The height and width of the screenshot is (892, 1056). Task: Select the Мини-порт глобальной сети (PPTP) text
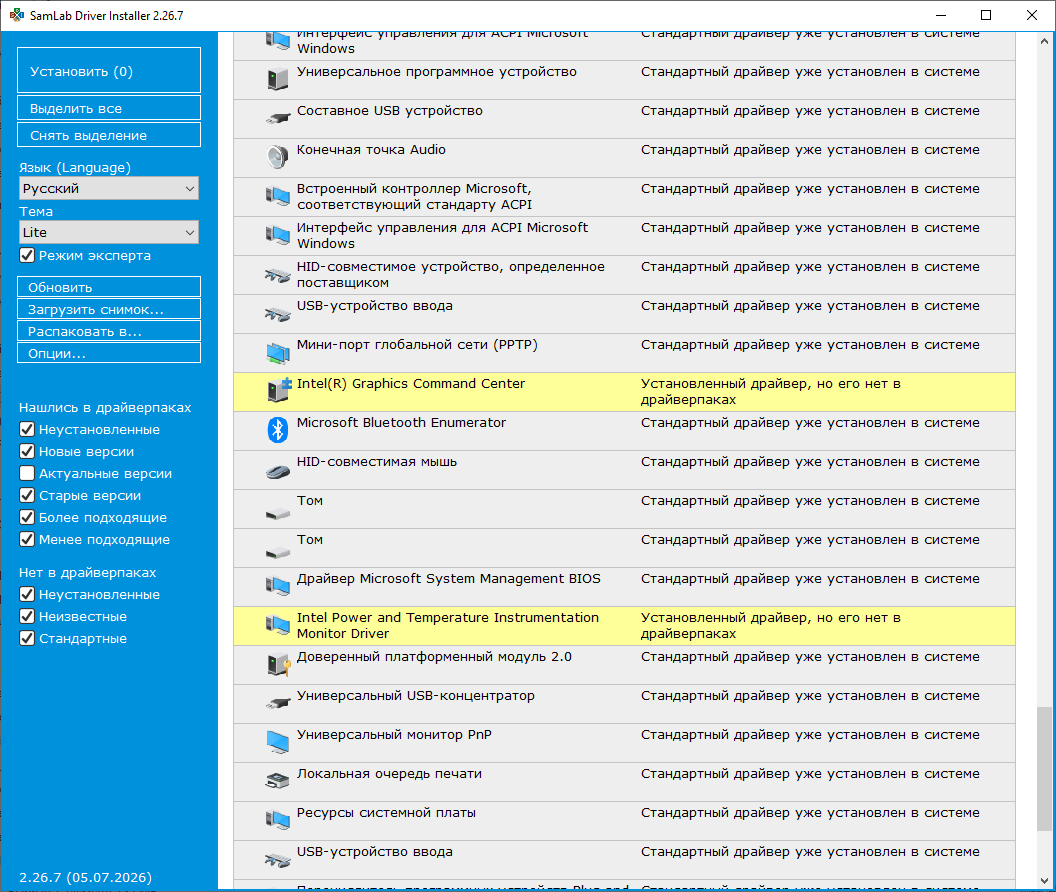pyautogui.click(x=418, y=344)
